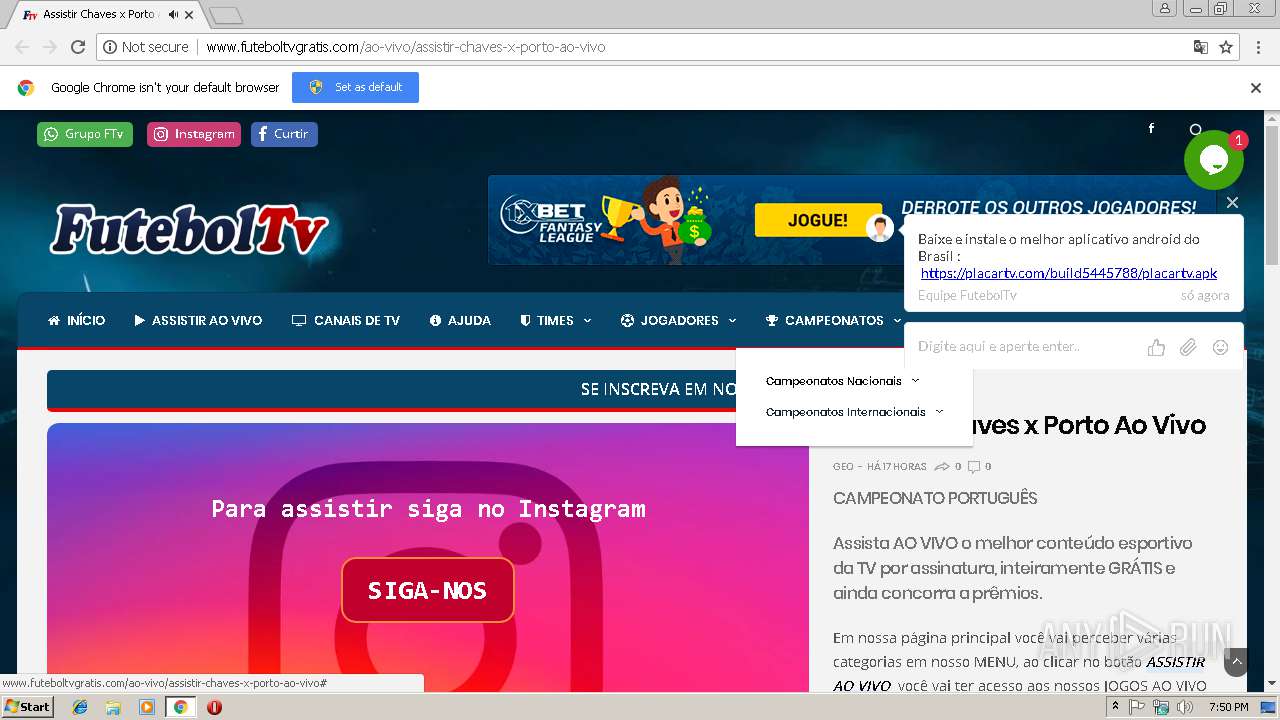Viewport: 1280px width, 720px height.
Task: Click the 1xBET Fantasy League banner logo
Action: pos(552,221)
